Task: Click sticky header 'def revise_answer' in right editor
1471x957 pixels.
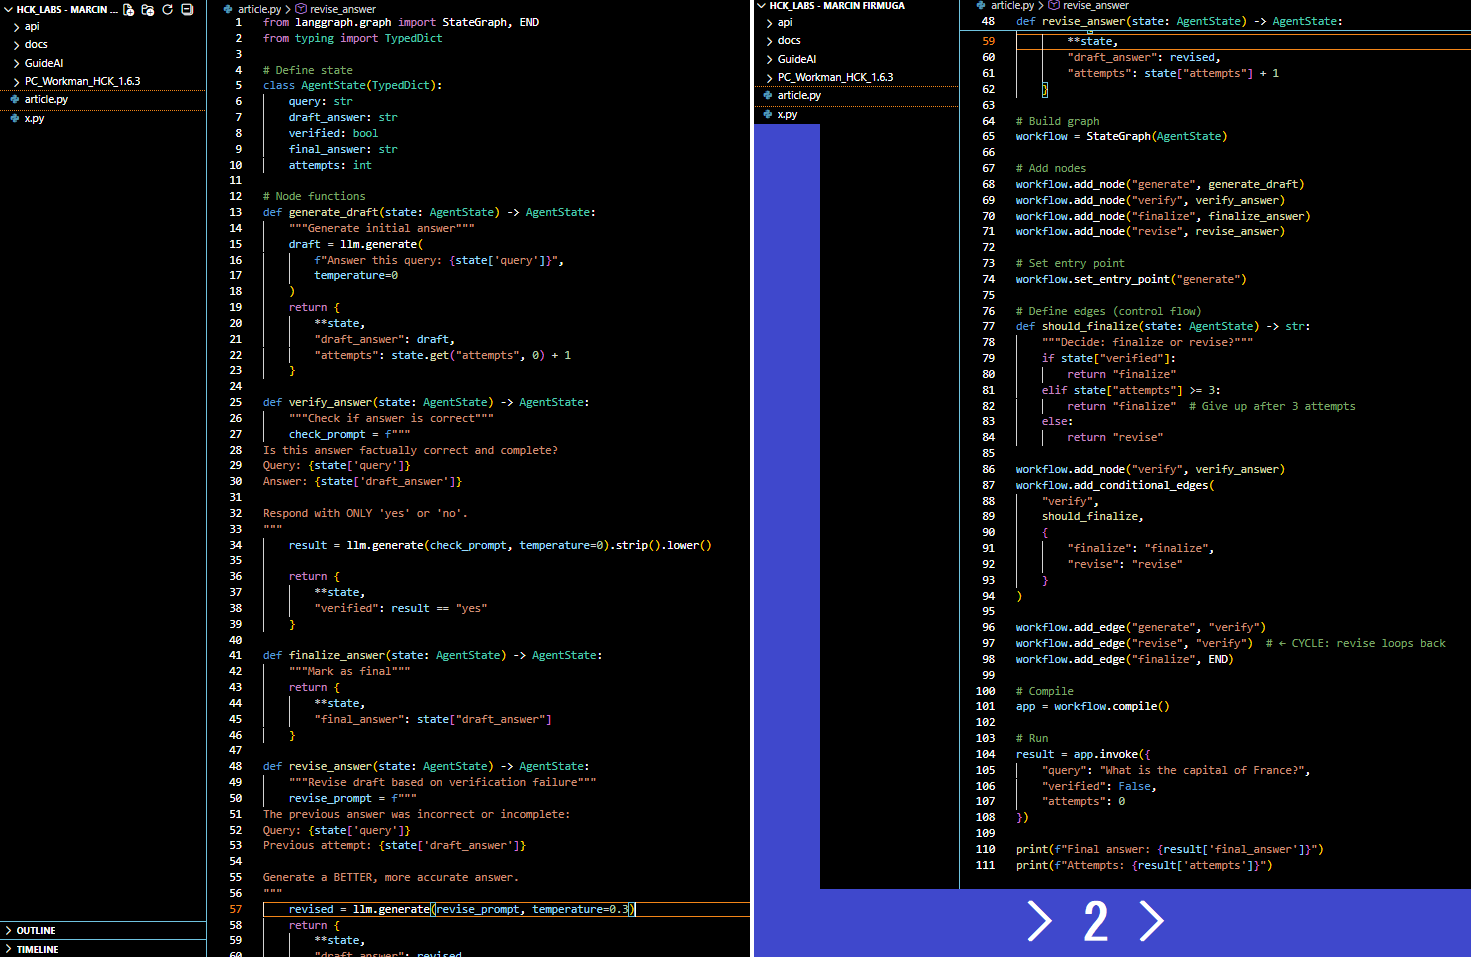Action: coord(1179,21)
